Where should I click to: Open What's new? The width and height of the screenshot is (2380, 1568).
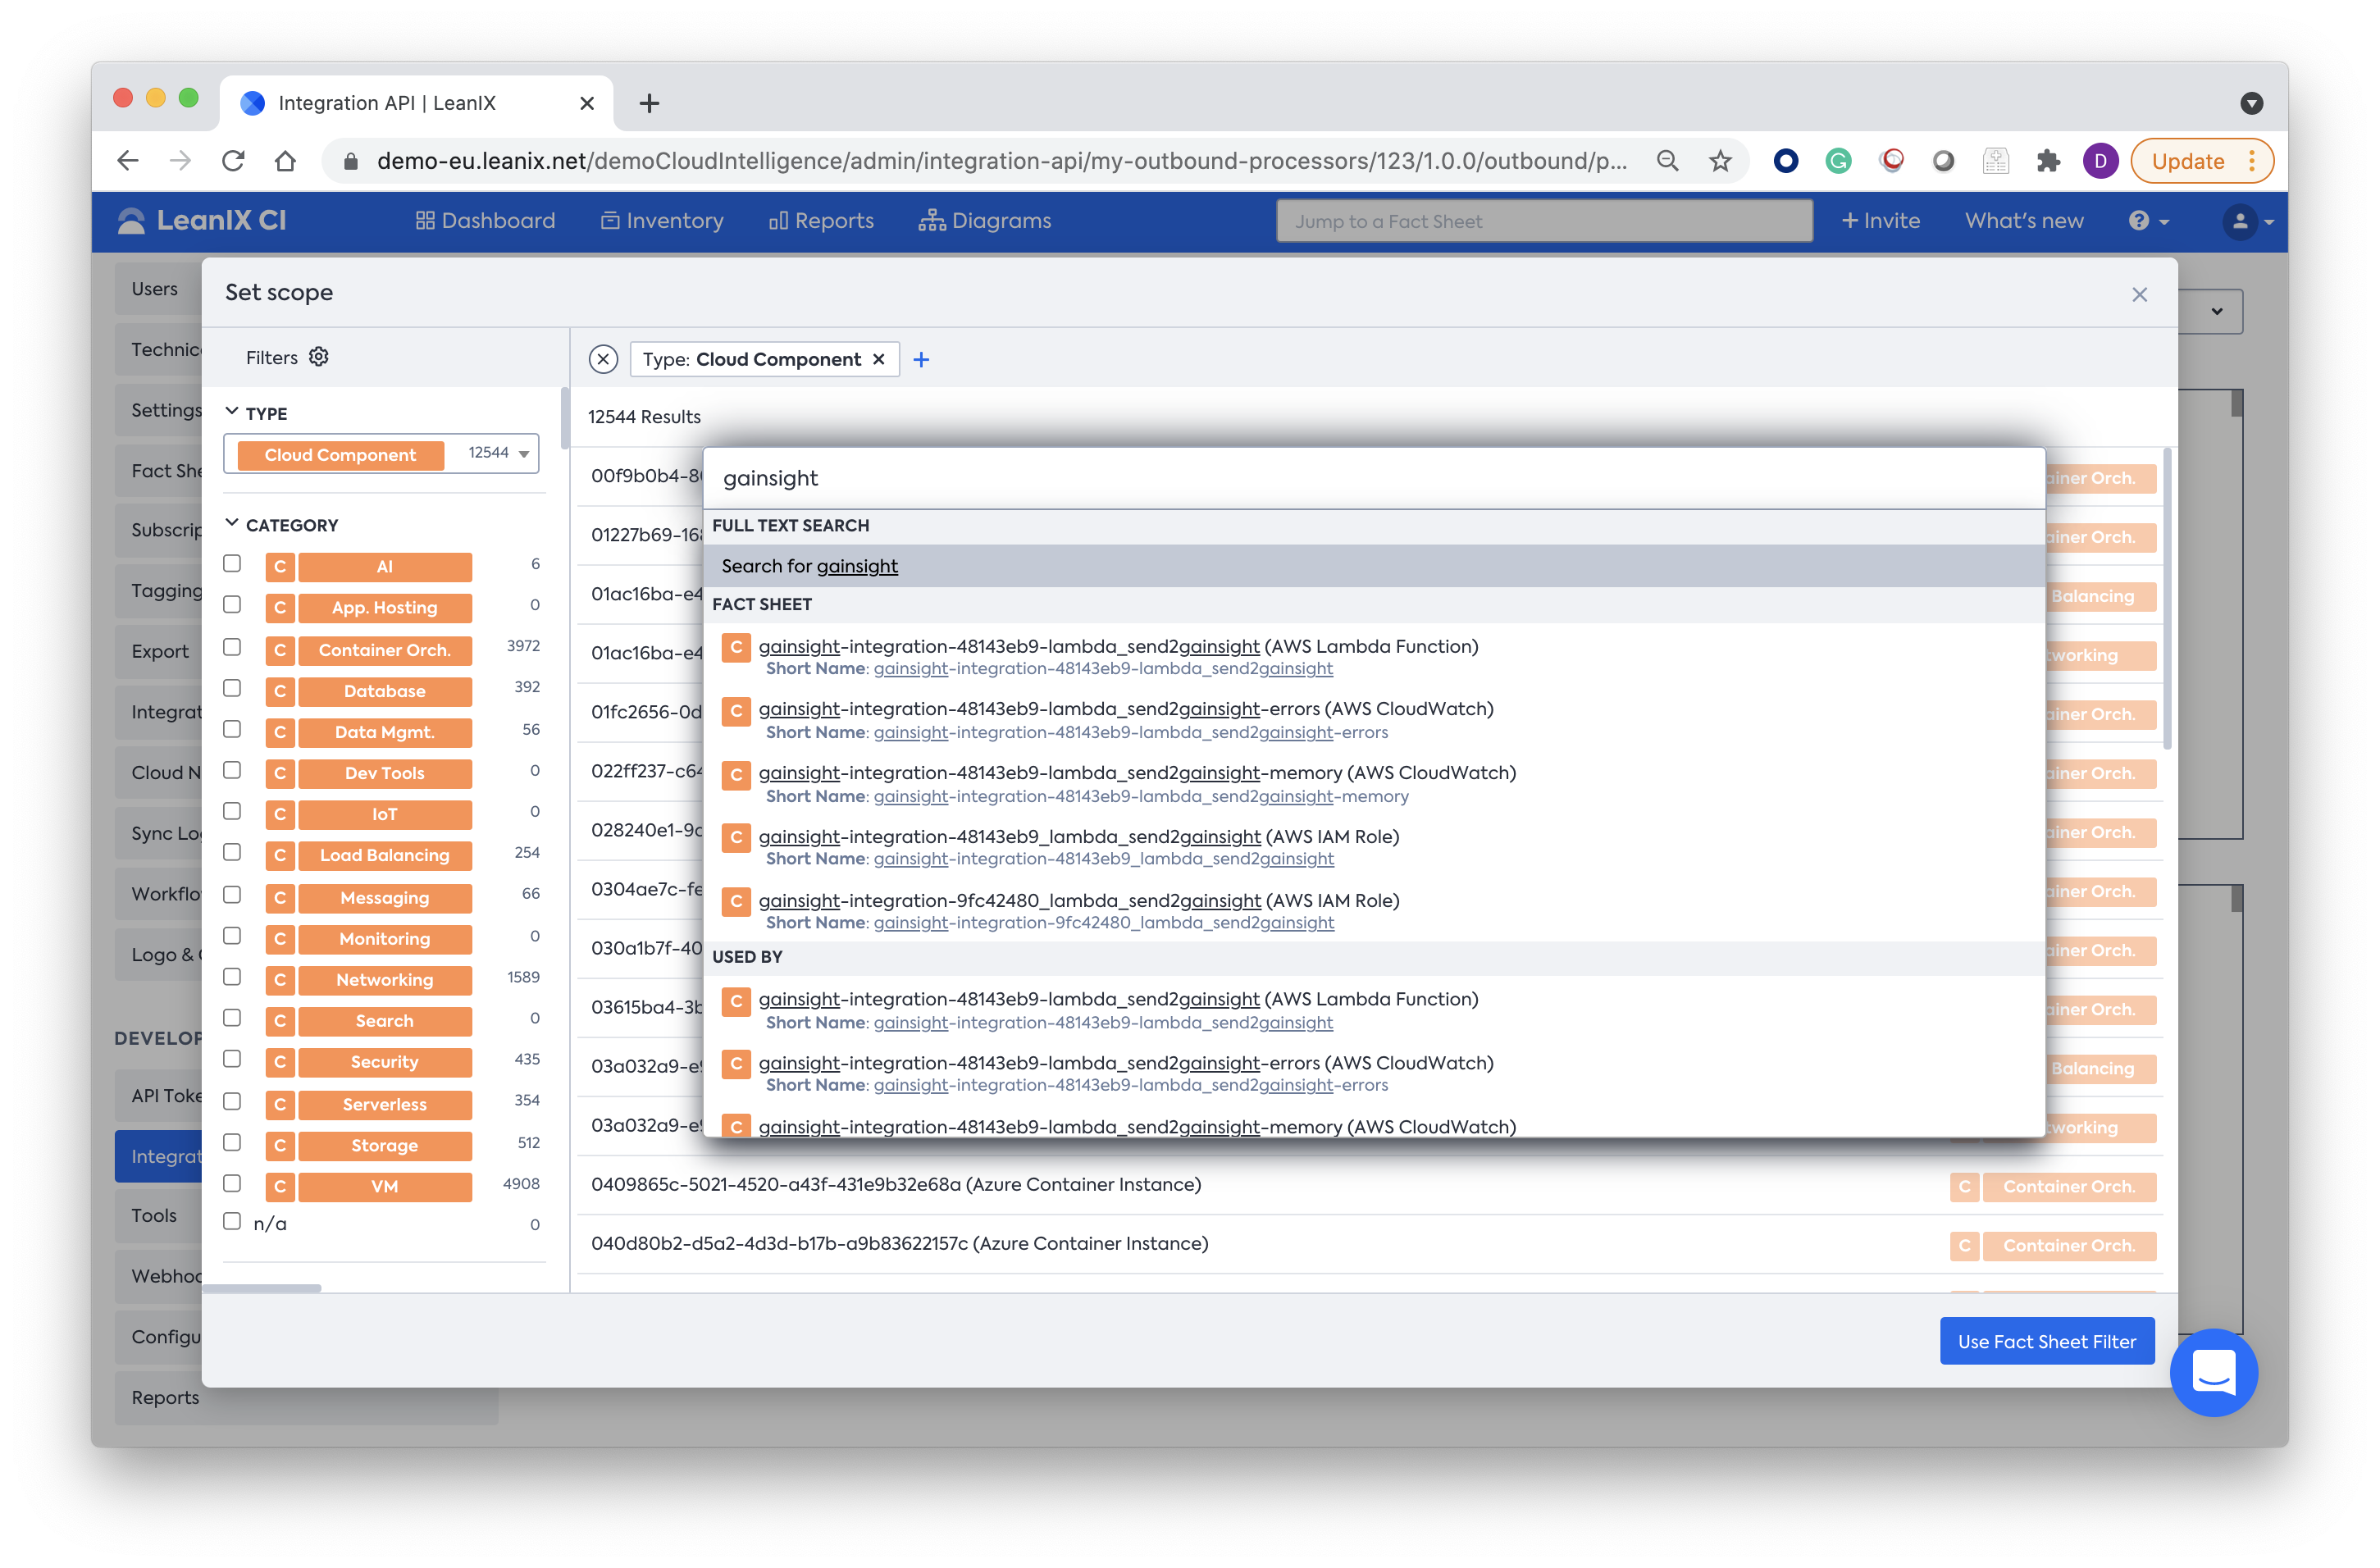[x=2024, y=221]
